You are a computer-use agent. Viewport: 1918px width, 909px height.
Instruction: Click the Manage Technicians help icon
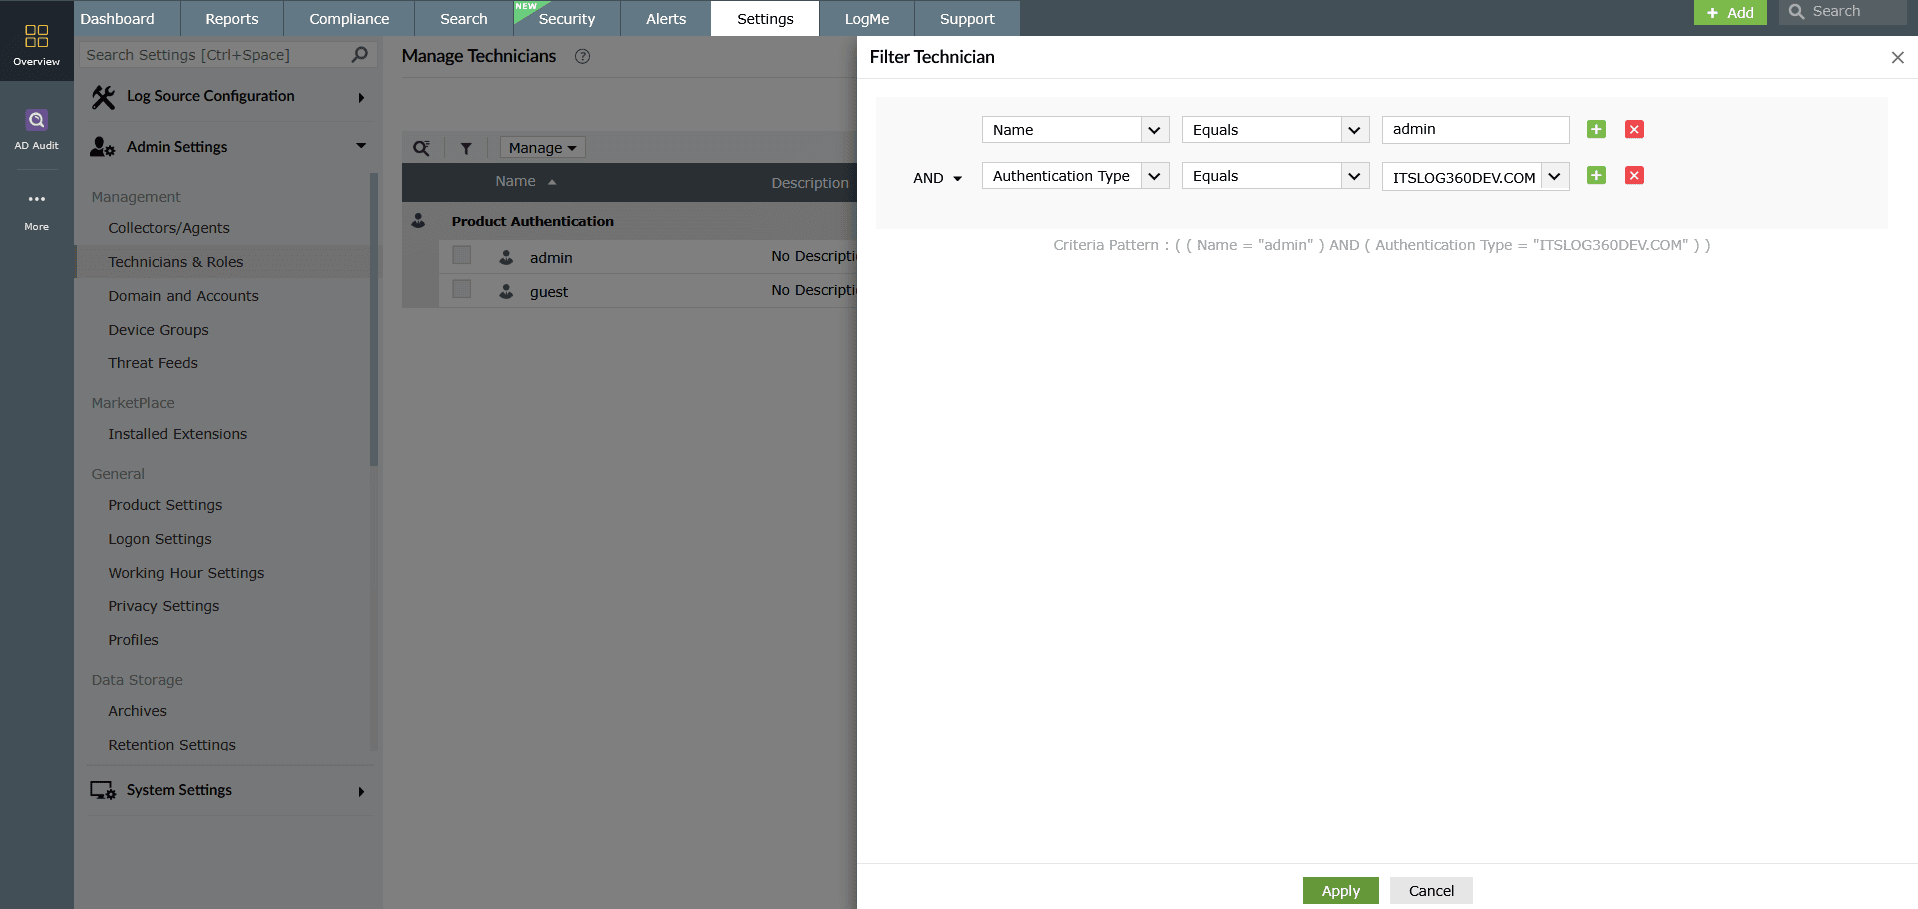(582, 57)
